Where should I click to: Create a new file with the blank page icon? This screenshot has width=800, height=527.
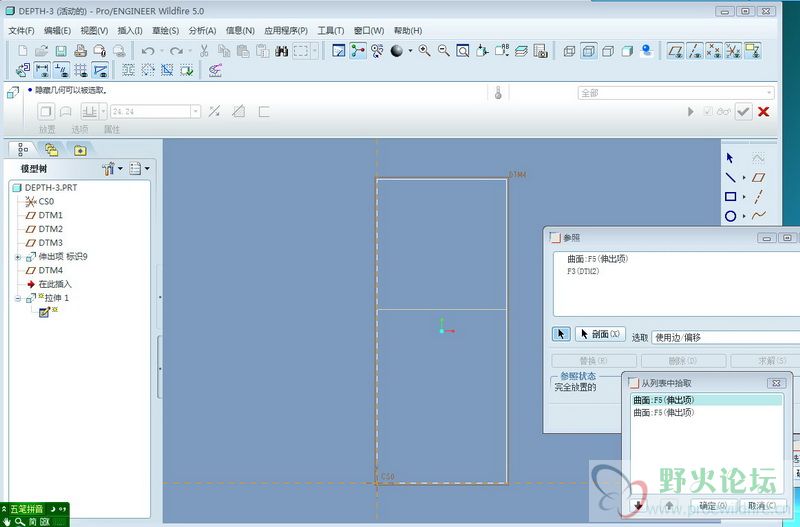[22, 51]
